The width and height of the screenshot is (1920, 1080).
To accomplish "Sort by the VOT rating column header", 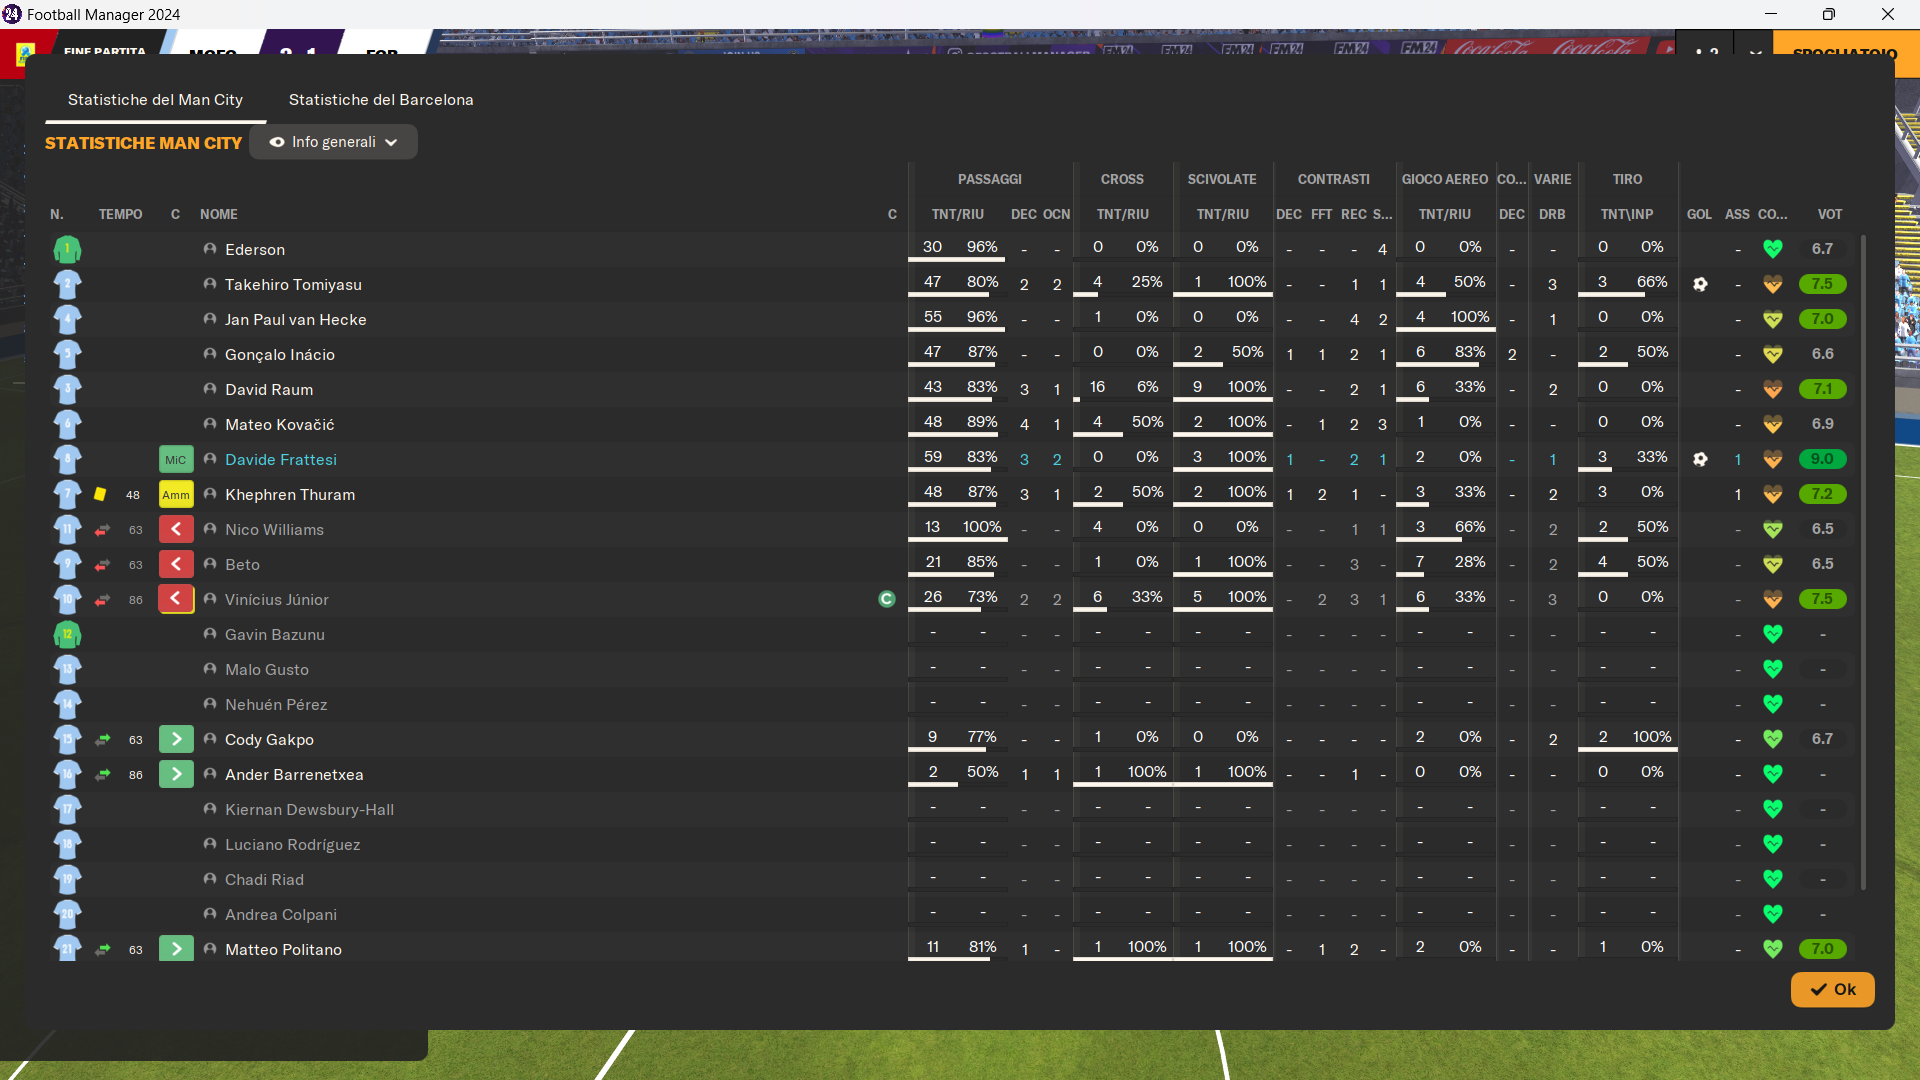I will pos(1830,214).
